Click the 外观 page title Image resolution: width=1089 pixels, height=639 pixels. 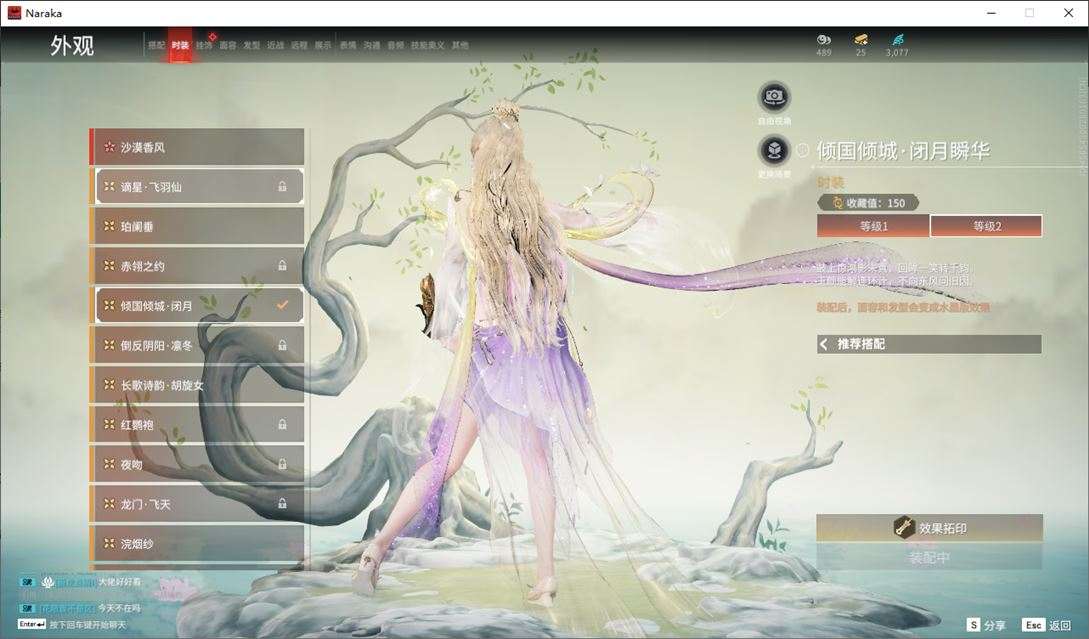tap(72, 45)
